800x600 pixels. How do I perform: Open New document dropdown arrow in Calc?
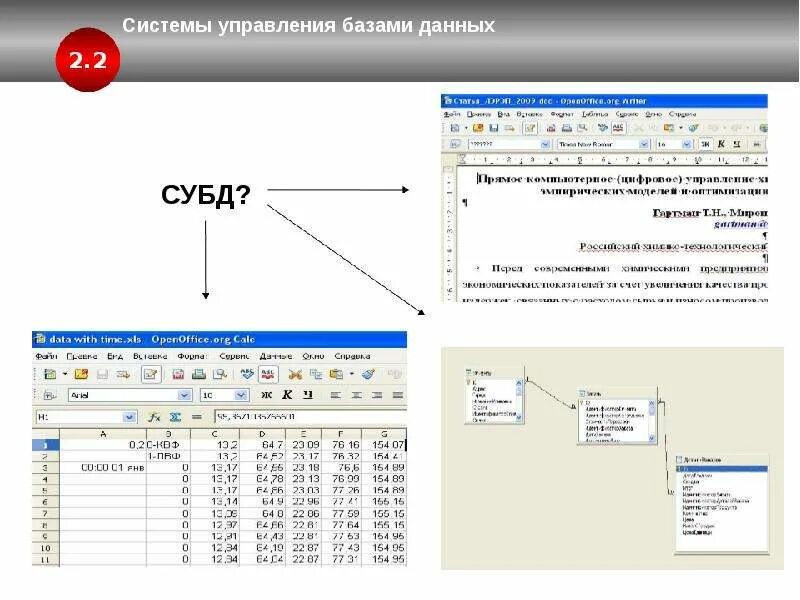pos(65,374)
